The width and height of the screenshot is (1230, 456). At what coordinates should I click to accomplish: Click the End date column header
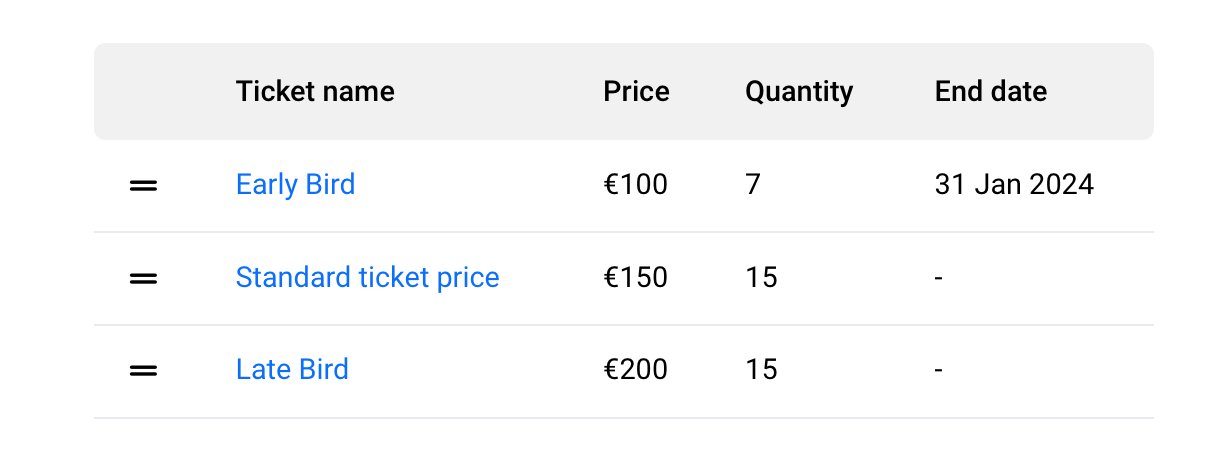(990, 92)
